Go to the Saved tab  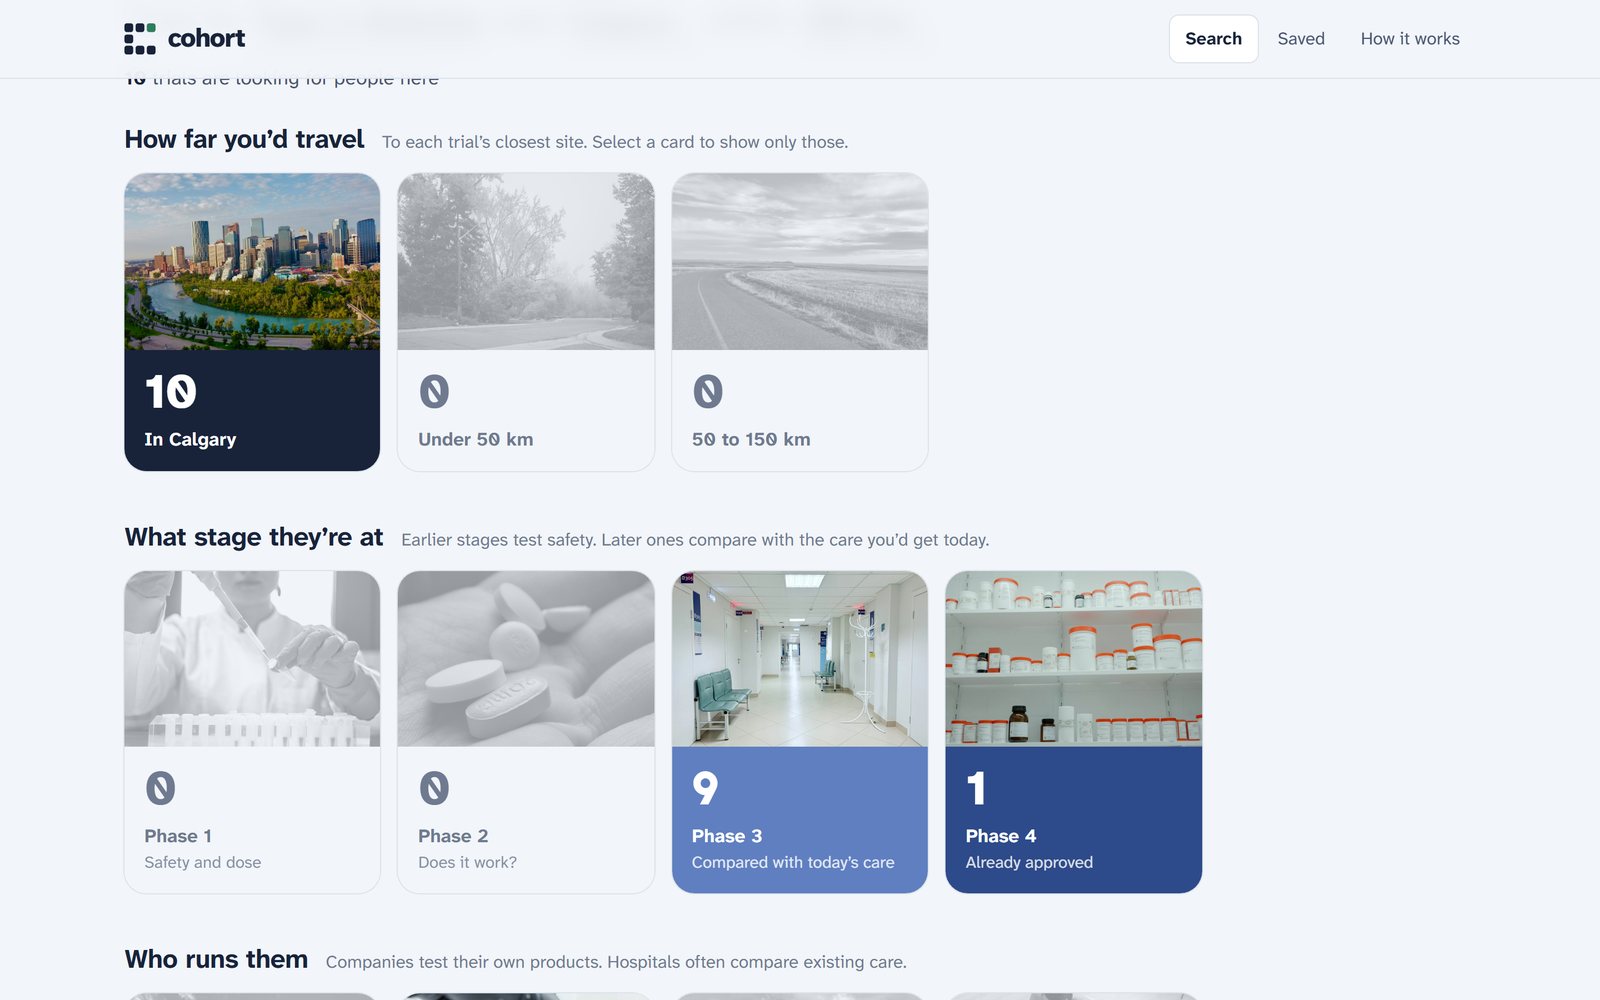(x=1300, y=39)
